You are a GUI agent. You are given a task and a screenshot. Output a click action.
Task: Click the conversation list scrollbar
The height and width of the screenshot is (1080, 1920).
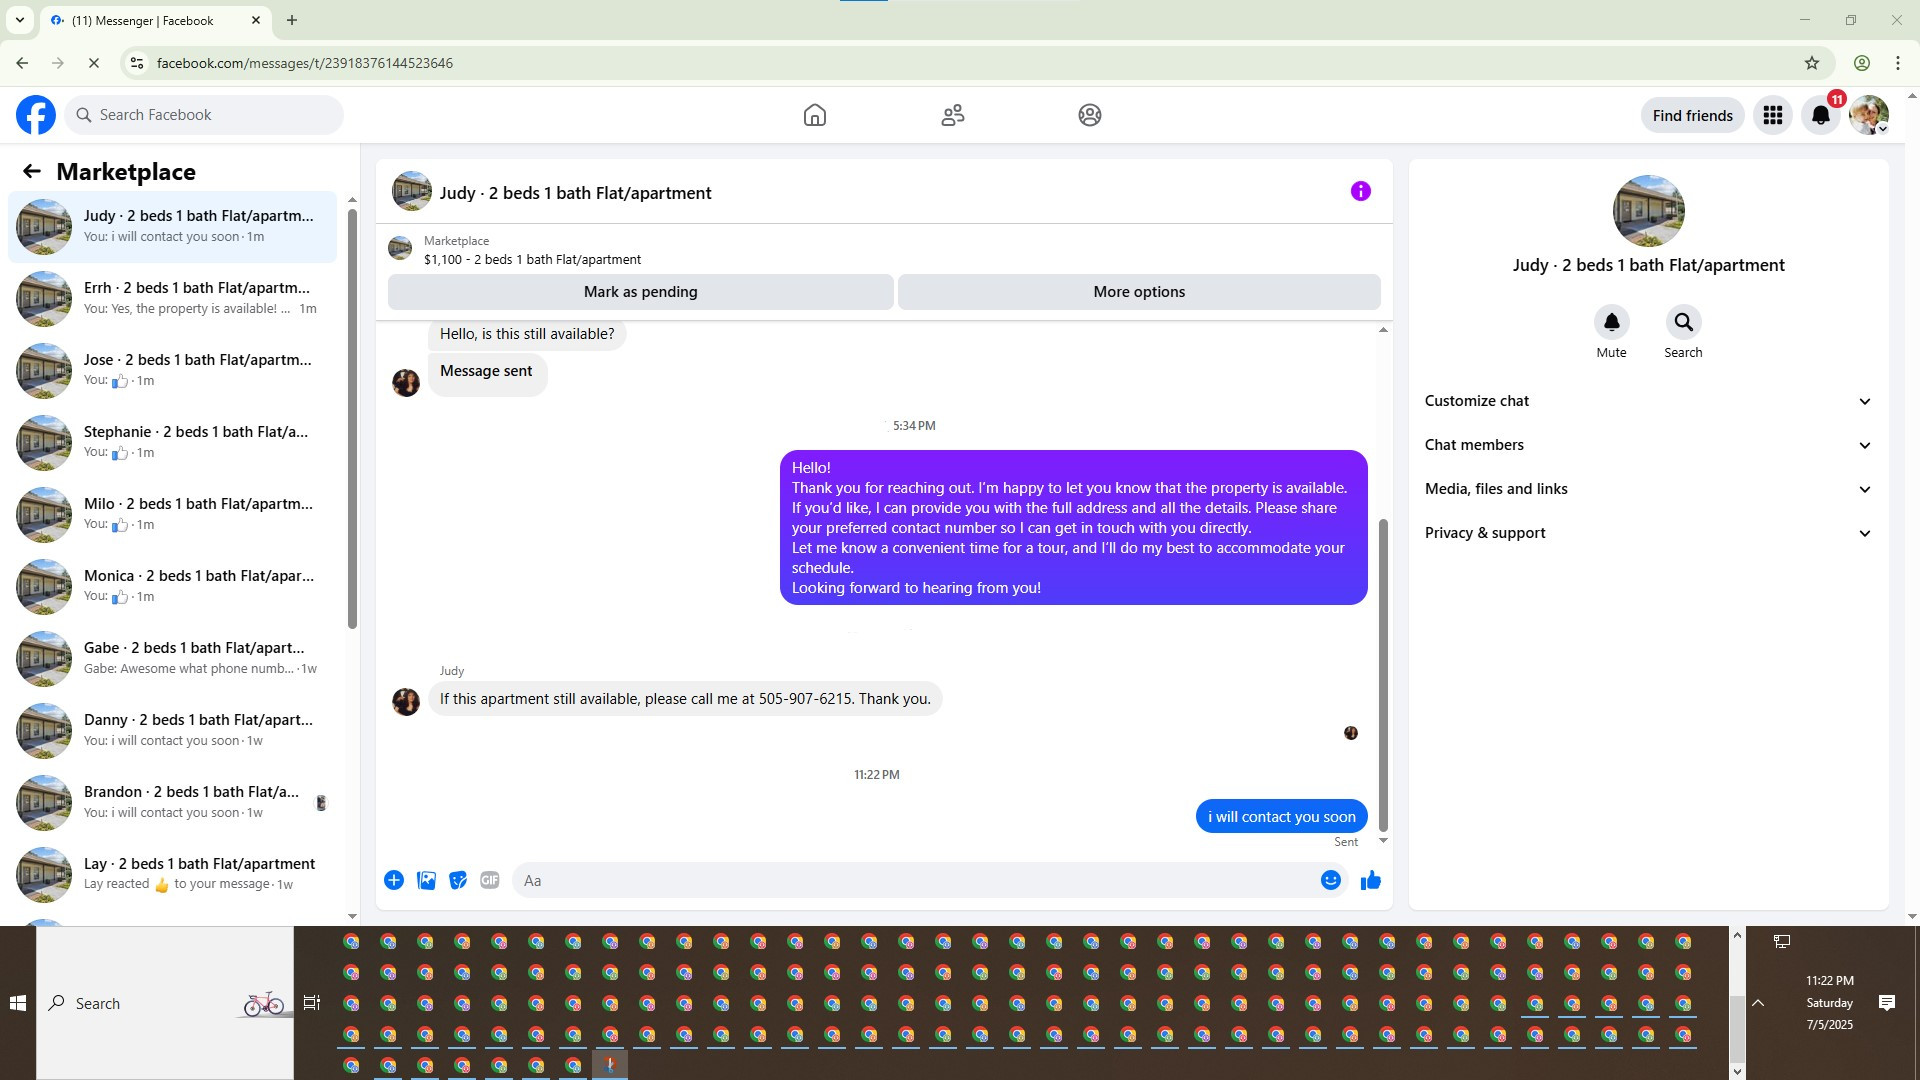(352, 420)
